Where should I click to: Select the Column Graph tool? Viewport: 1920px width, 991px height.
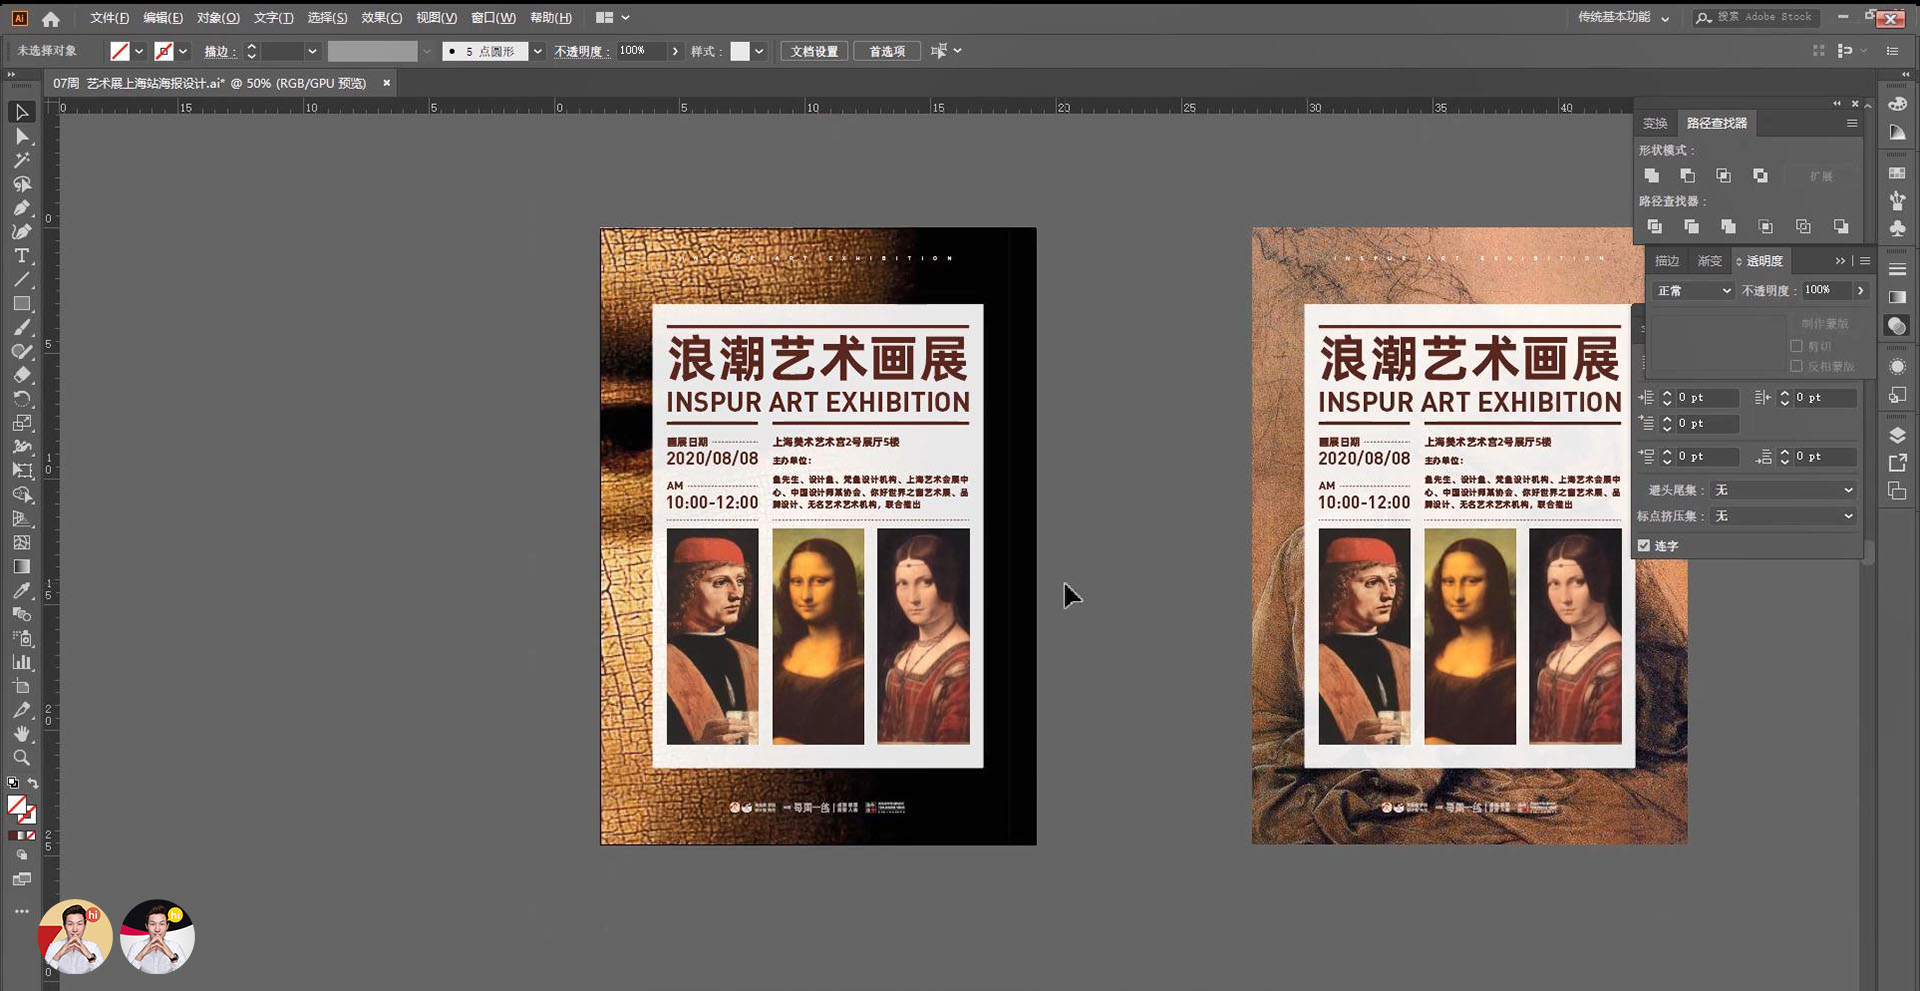coord(21,662)
